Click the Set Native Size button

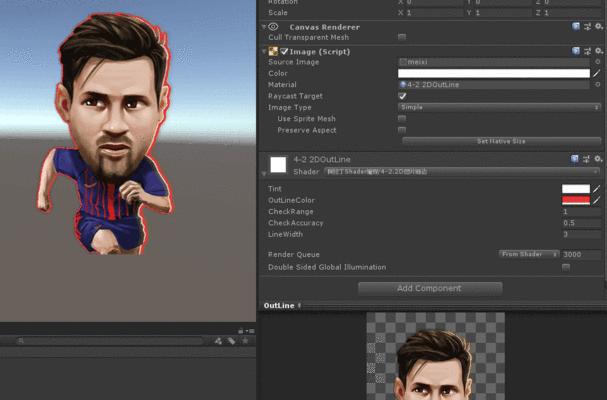pyautogui.click(x=501, y=141)
